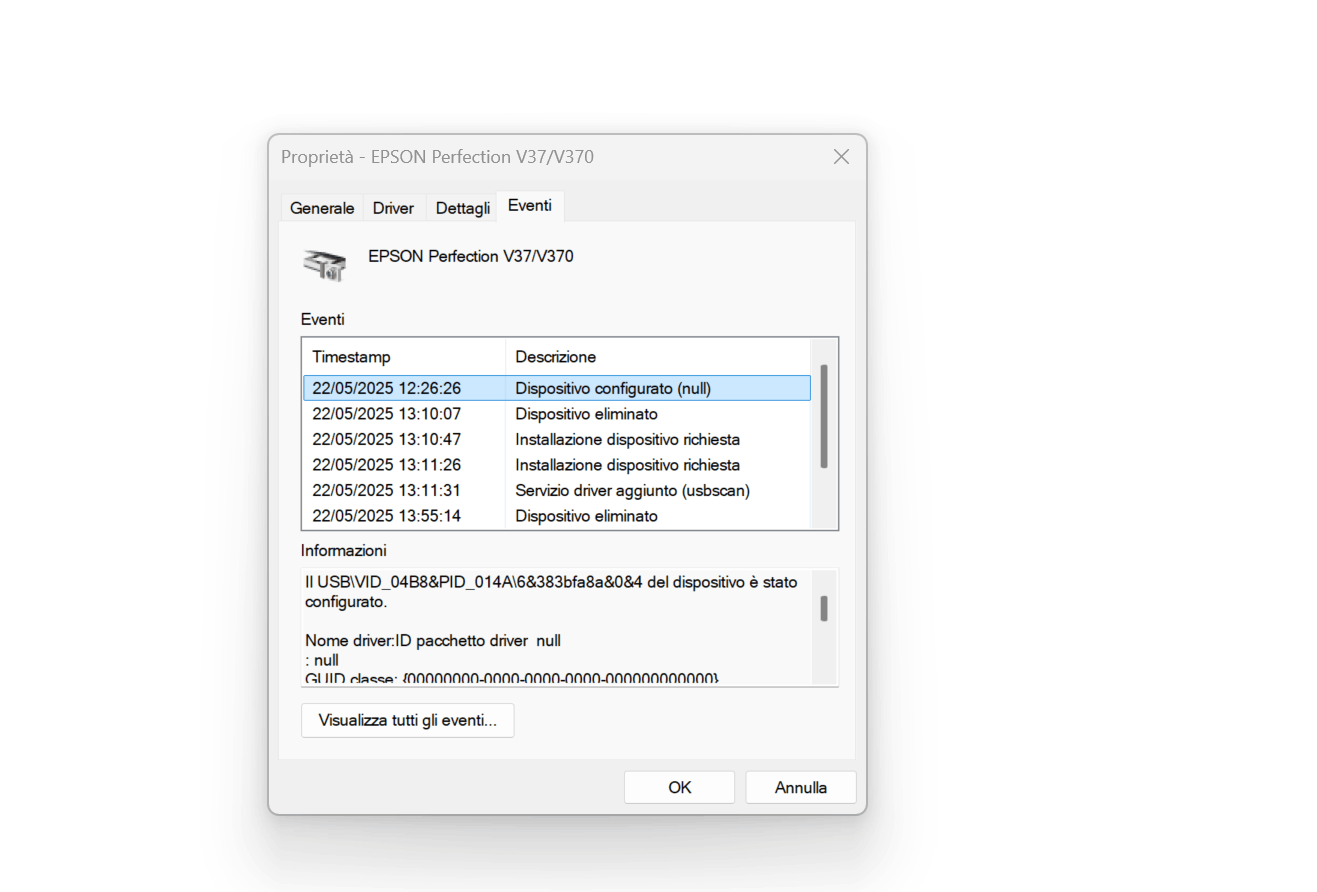Image resolution: width=1317 pixels, height=892 pixels.
Task: Confirm with the OK button
Action: [x=680, y=787]
